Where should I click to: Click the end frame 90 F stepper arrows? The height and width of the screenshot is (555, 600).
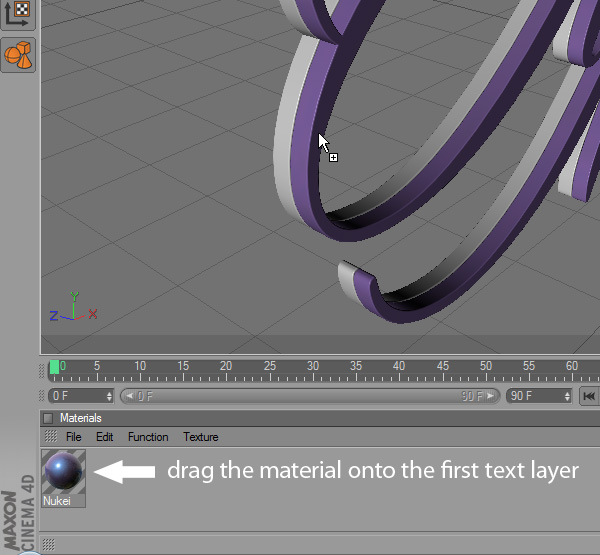[568, 396]
